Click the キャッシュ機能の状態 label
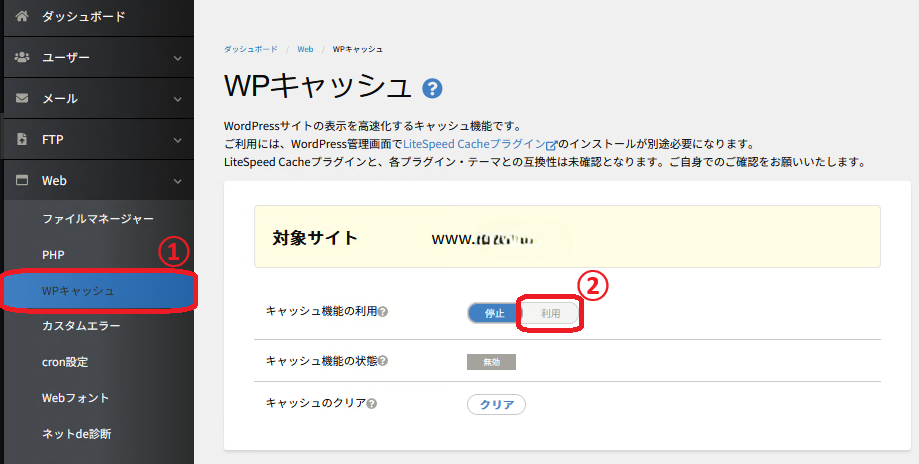The width and height of the screenshot is (919, 464). (321, 361)
